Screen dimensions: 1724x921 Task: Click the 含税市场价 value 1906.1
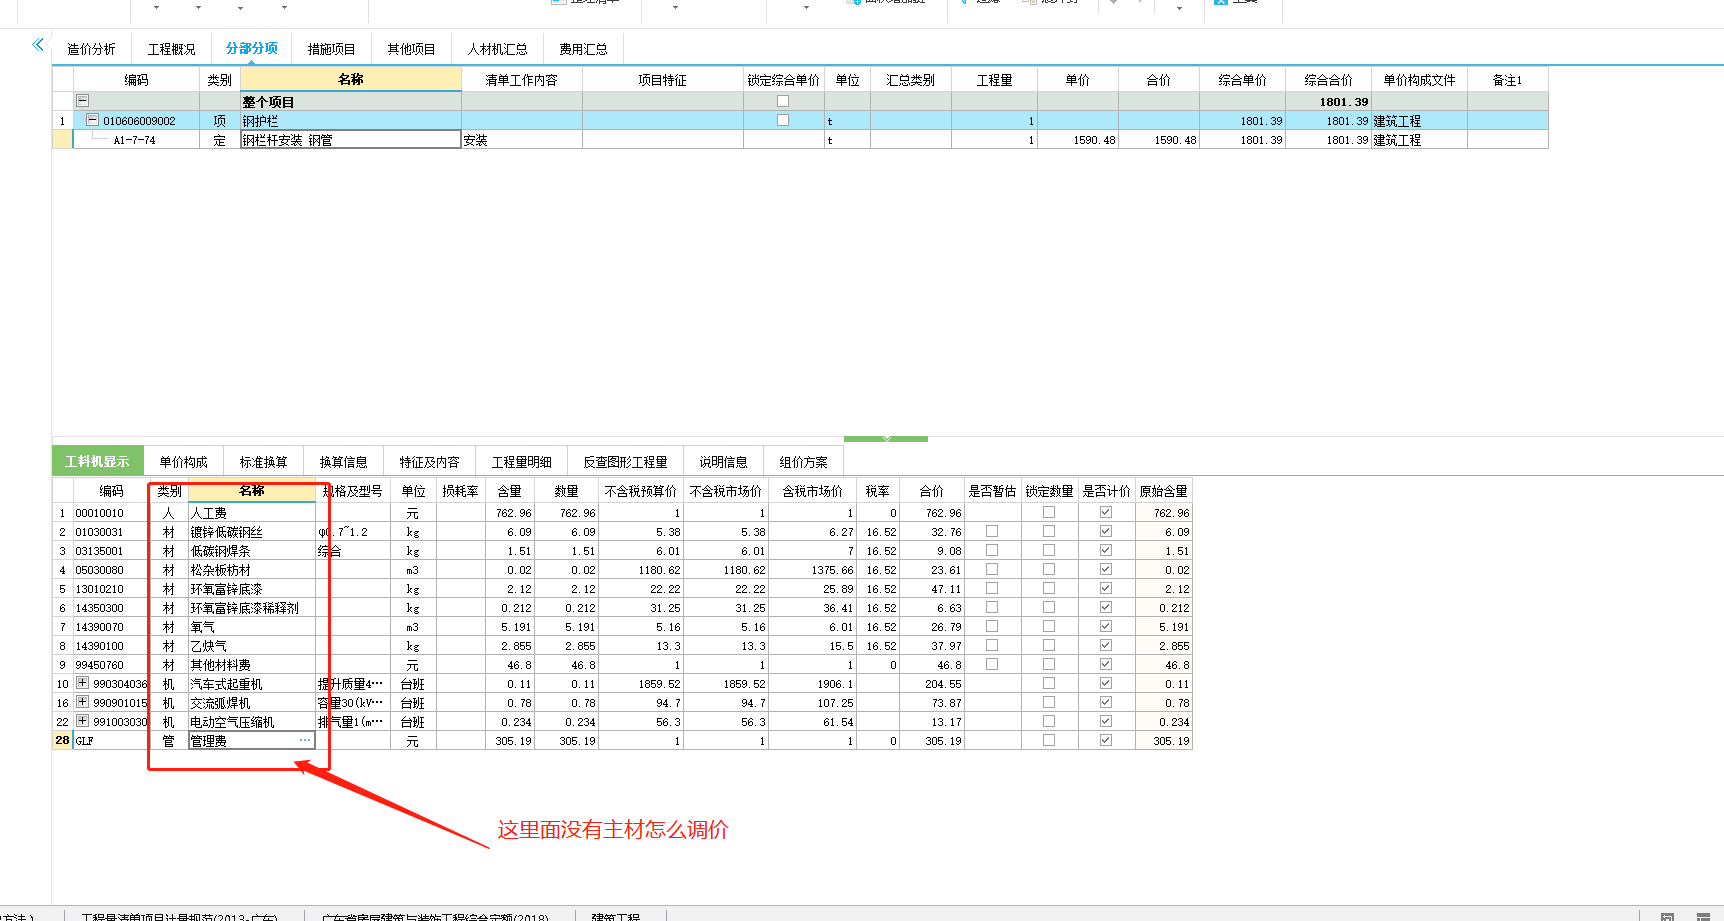[x=835, y=684]
